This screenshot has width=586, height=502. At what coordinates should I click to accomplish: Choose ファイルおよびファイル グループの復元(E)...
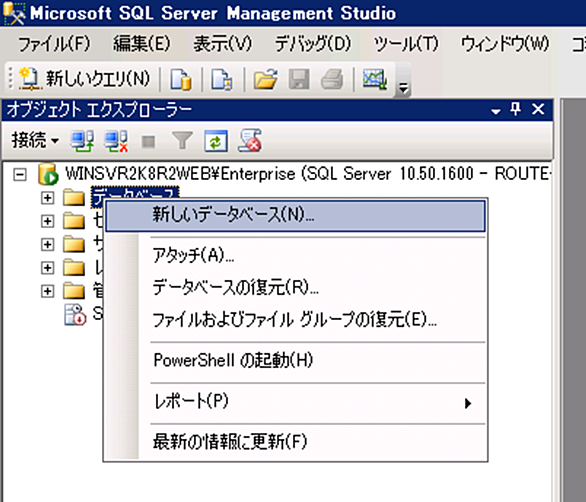pyautogui.click(x=295, y=320)
